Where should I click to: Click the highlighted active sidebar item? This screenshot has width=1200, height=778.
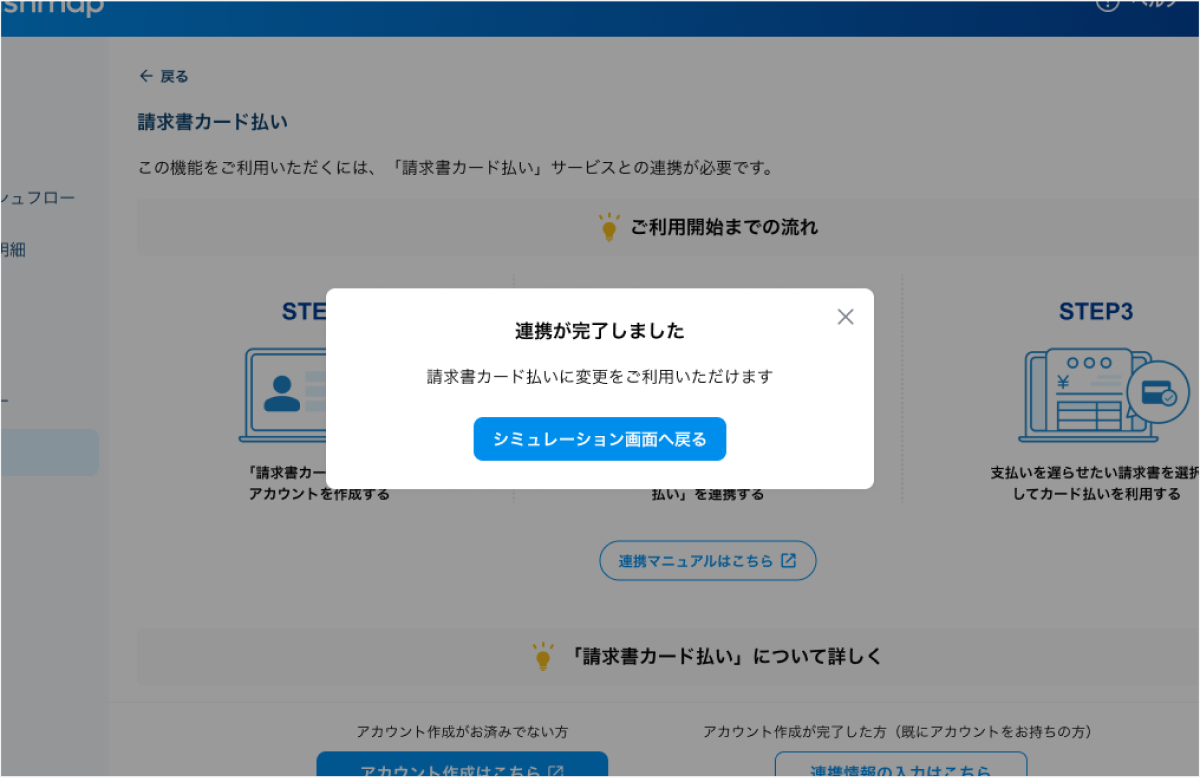coord(49,453)
